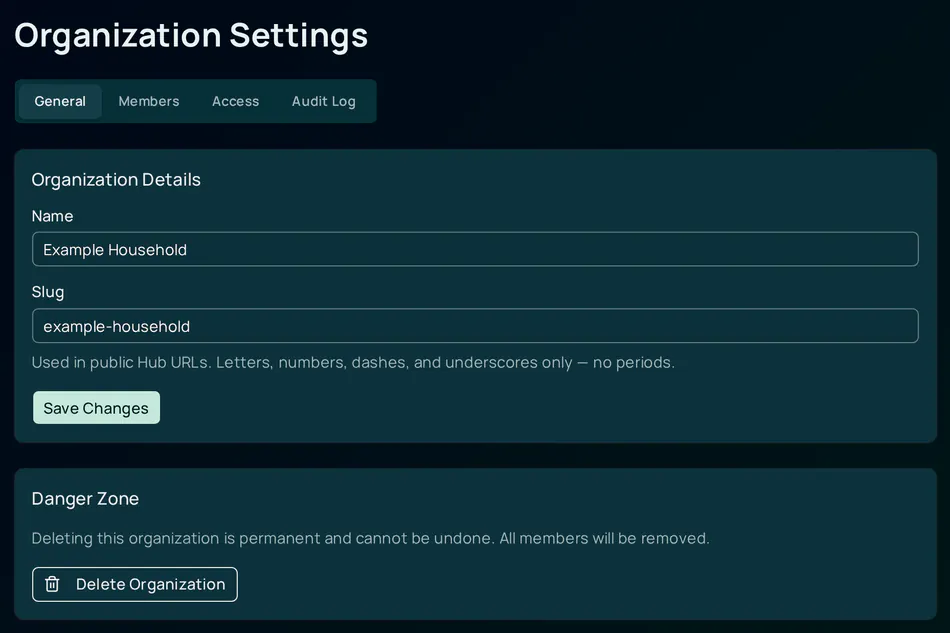Switch to the Members tab
The image size is (950, 633).
(148, 101)
